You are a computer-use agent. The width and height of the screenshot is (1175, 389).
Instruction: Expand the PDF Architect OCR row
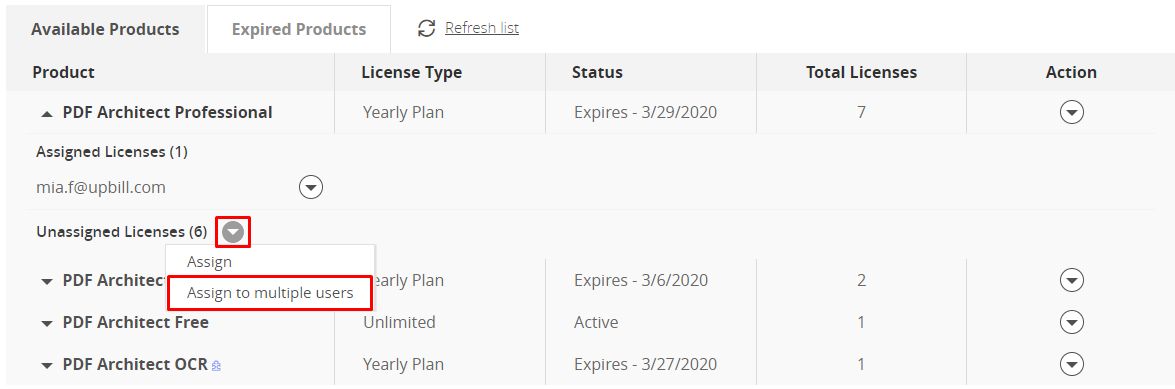pos(47,366)
